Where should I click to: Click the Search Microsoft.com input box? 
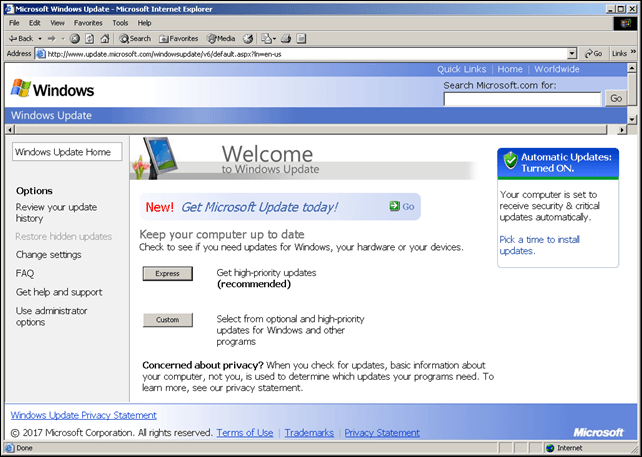[522, 99]
